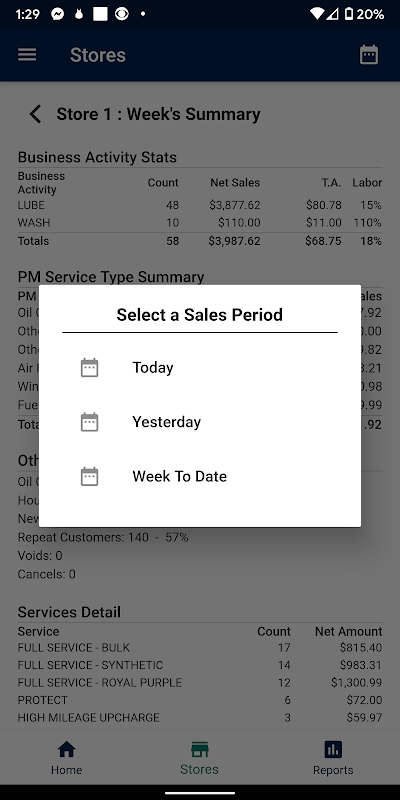
Task: Tap calendar icon beside Yesterday
Action: pyautogui.click(x=90, y=422)
